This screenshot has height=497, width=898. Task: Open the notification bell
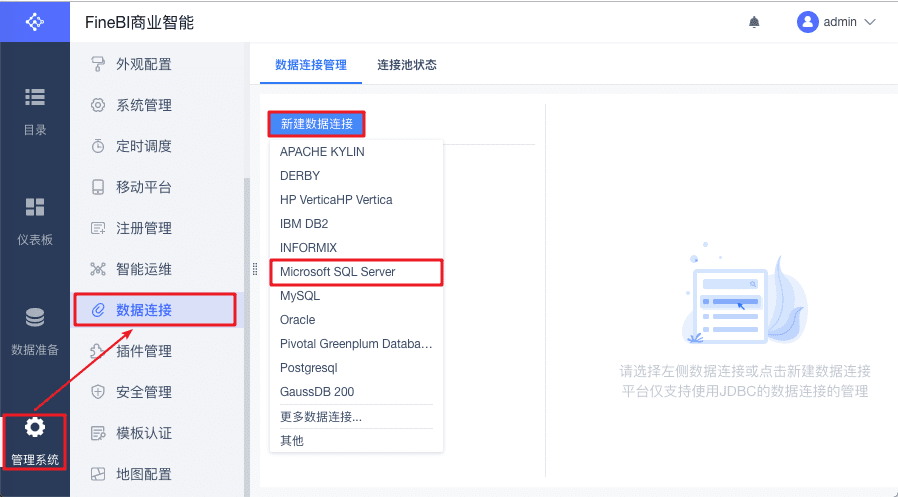click(754, 22)
